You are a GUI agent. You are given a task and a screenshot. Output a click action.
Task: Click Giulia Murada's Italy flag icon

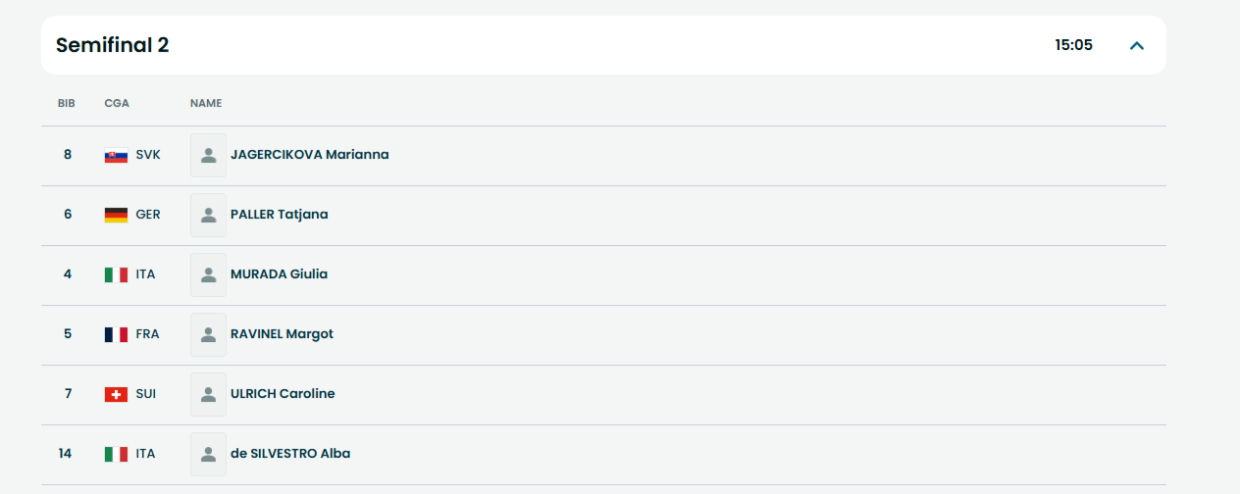(x=116, y=274)
